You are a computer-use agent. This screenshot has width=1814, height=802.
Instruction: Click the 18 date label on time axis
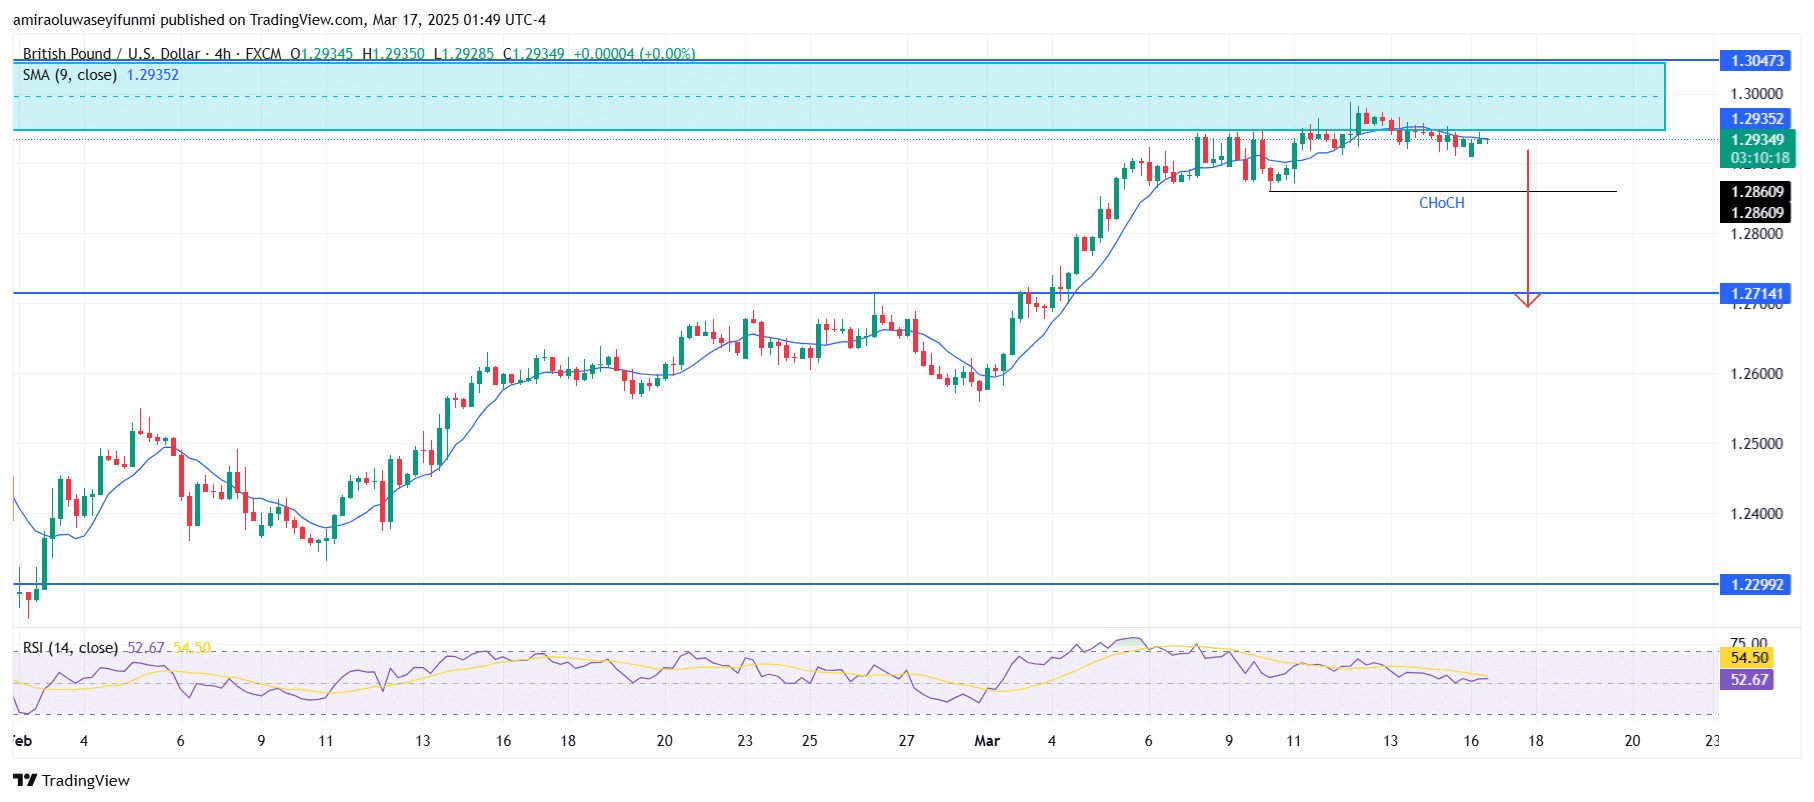[x=1535, y=741]
